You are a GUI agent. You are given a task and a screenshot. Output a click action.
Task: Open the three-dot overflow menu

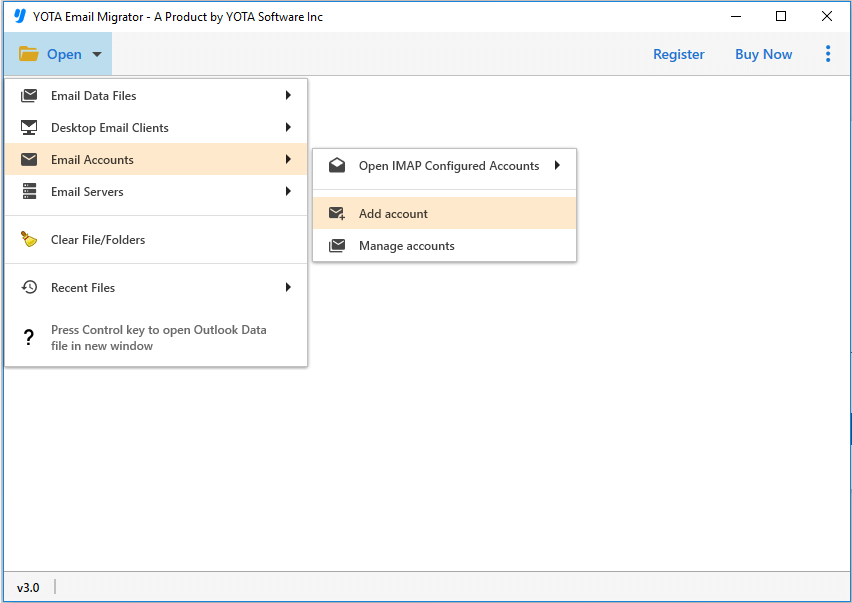pos(828,54)
